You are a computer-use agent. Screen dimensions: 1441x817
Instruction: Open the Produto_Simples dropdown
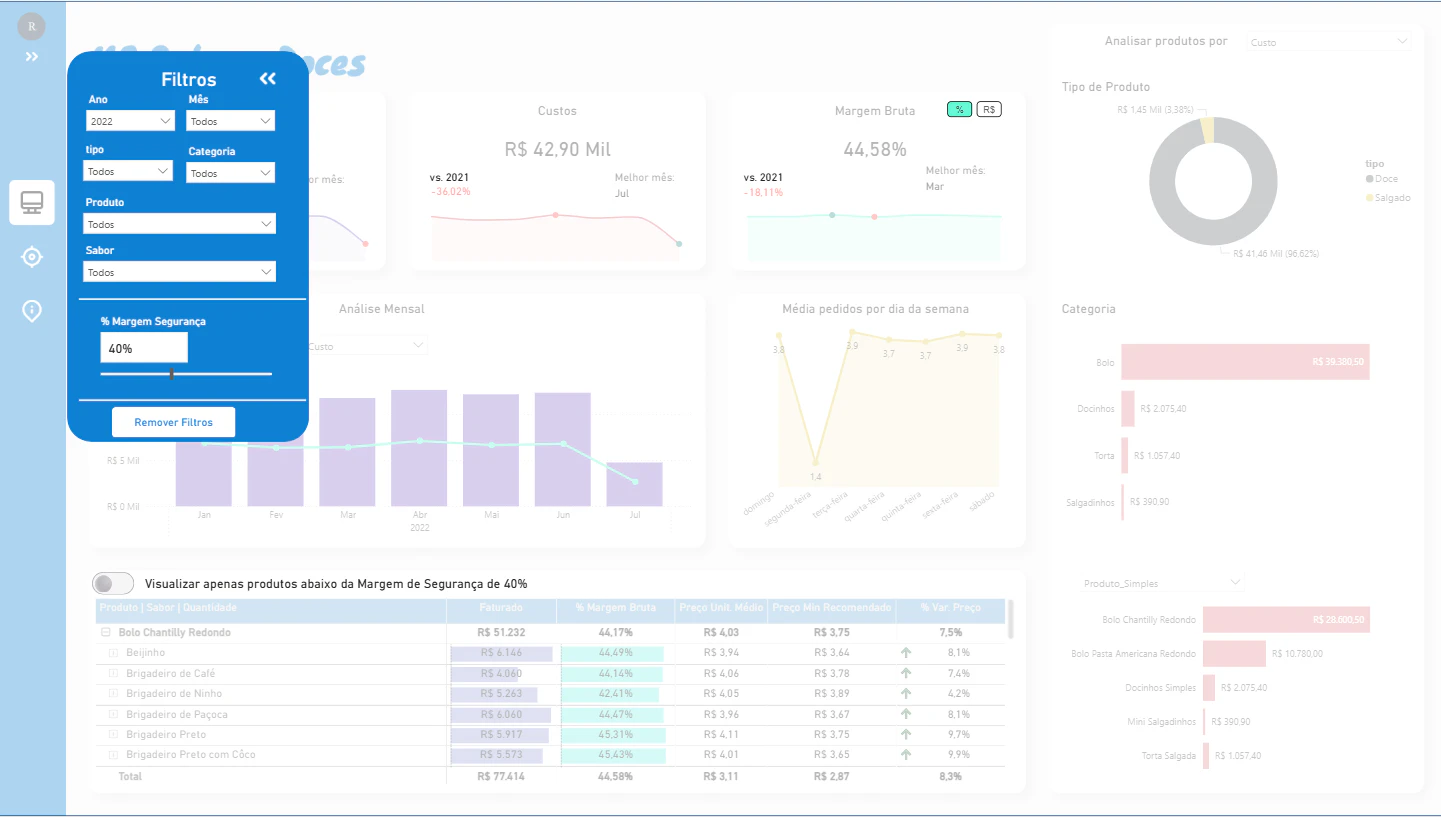(x=1162, y=583)
